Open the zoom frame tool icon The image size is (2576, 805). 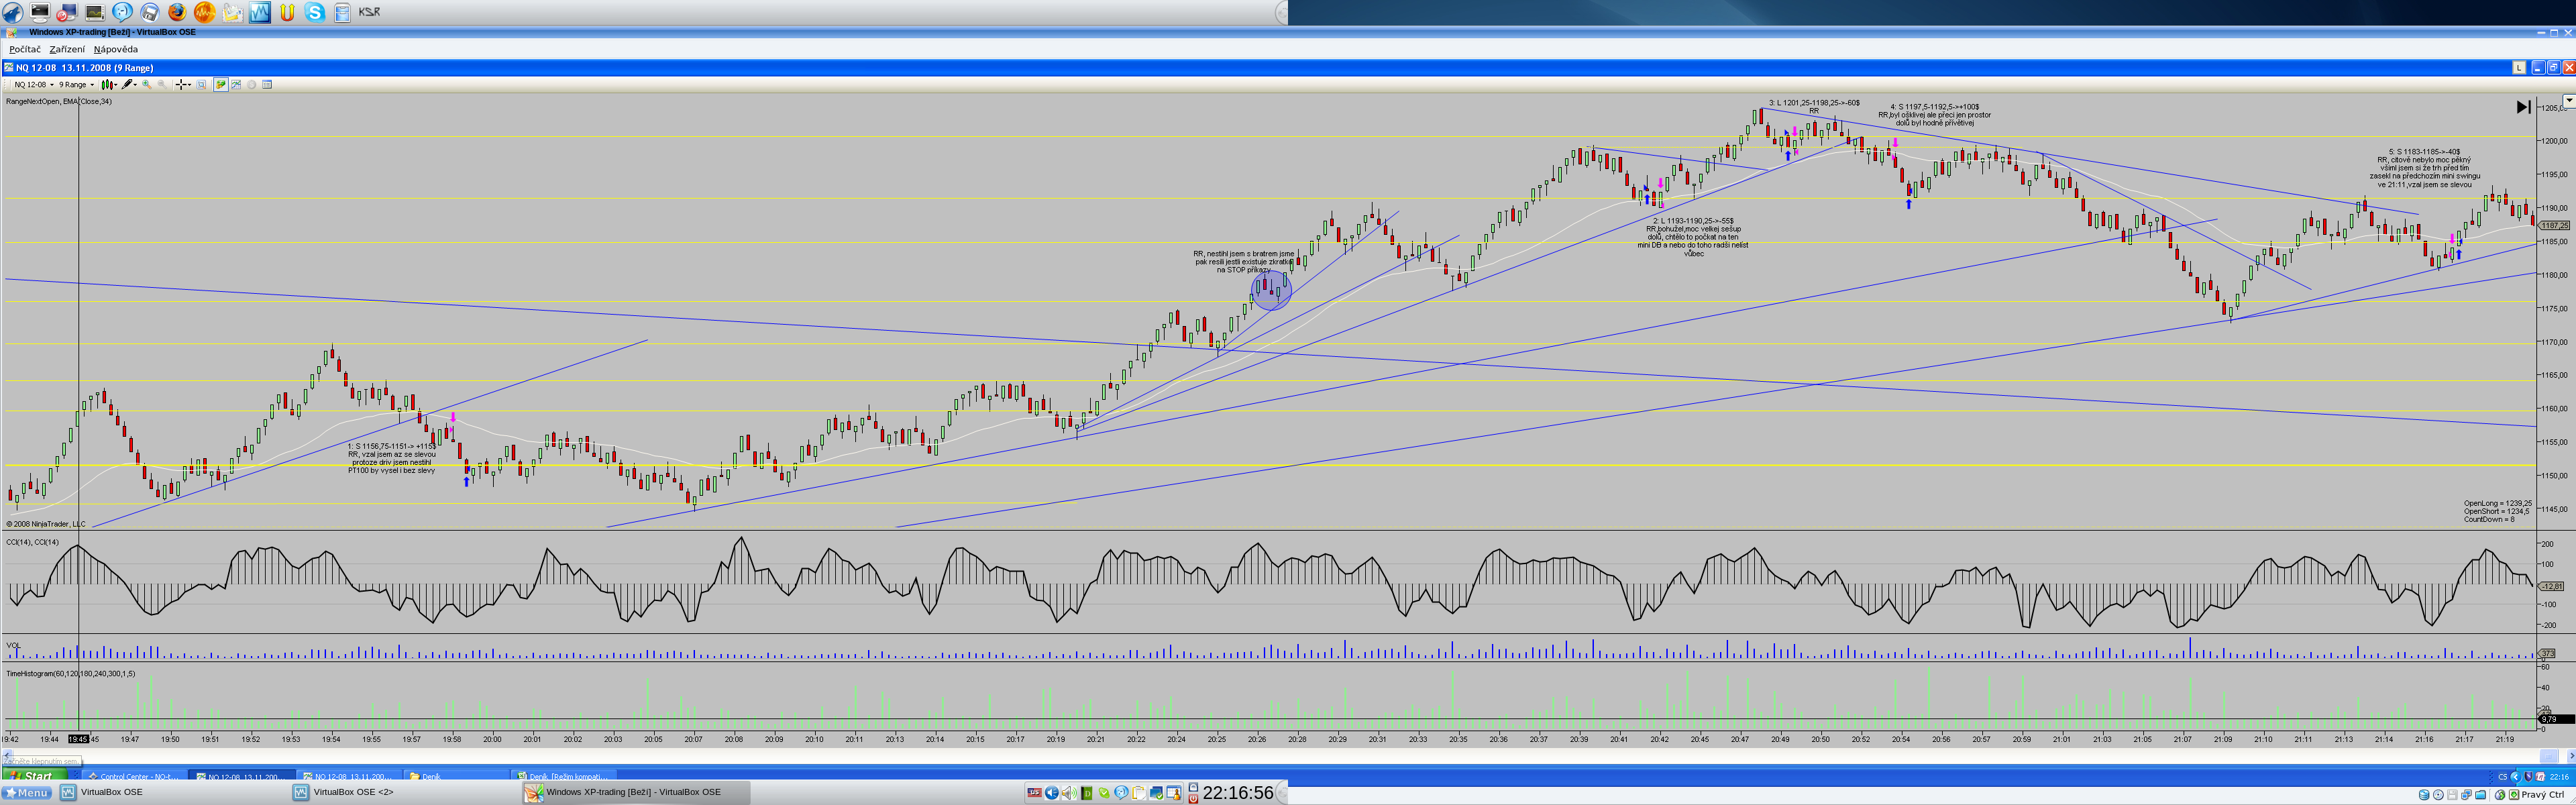(x=201, y=85)
